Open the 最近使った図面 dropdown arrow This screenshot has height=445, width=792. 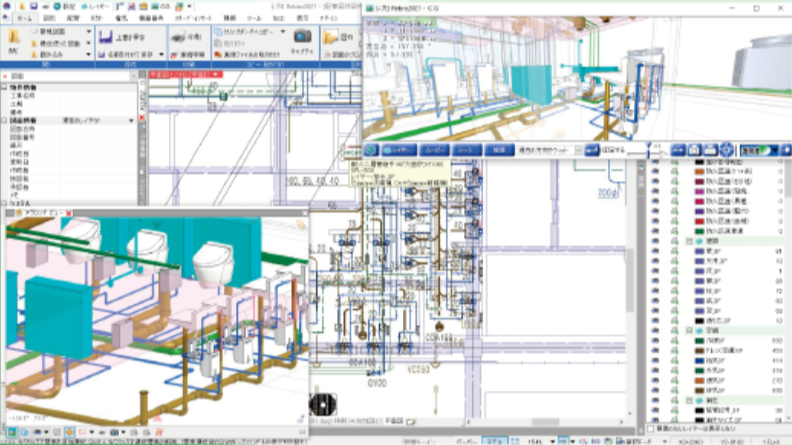click(x=89, y=43)
